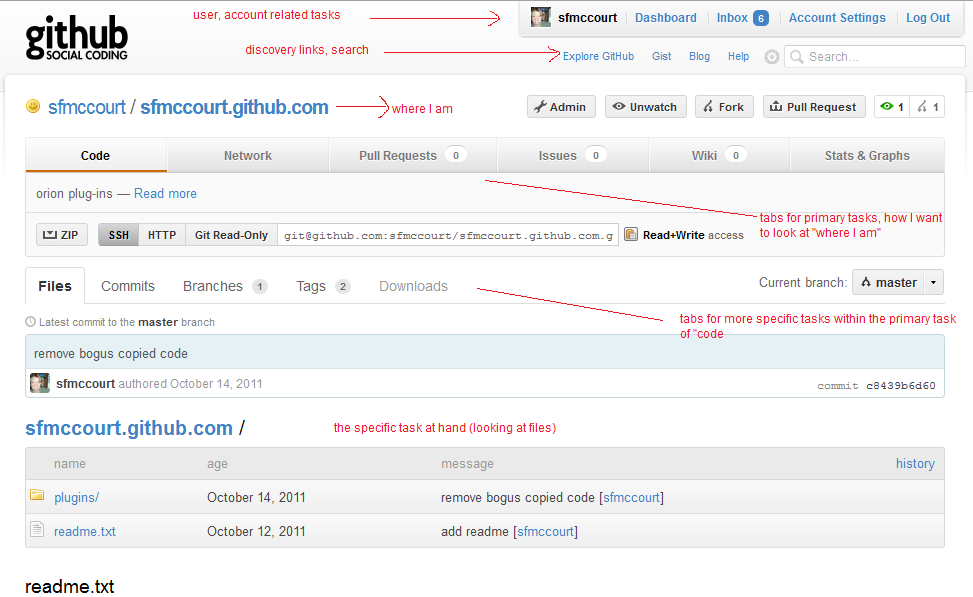973x597 pixels.
Task: Select the Tags subtab
Action: point(323,286)
